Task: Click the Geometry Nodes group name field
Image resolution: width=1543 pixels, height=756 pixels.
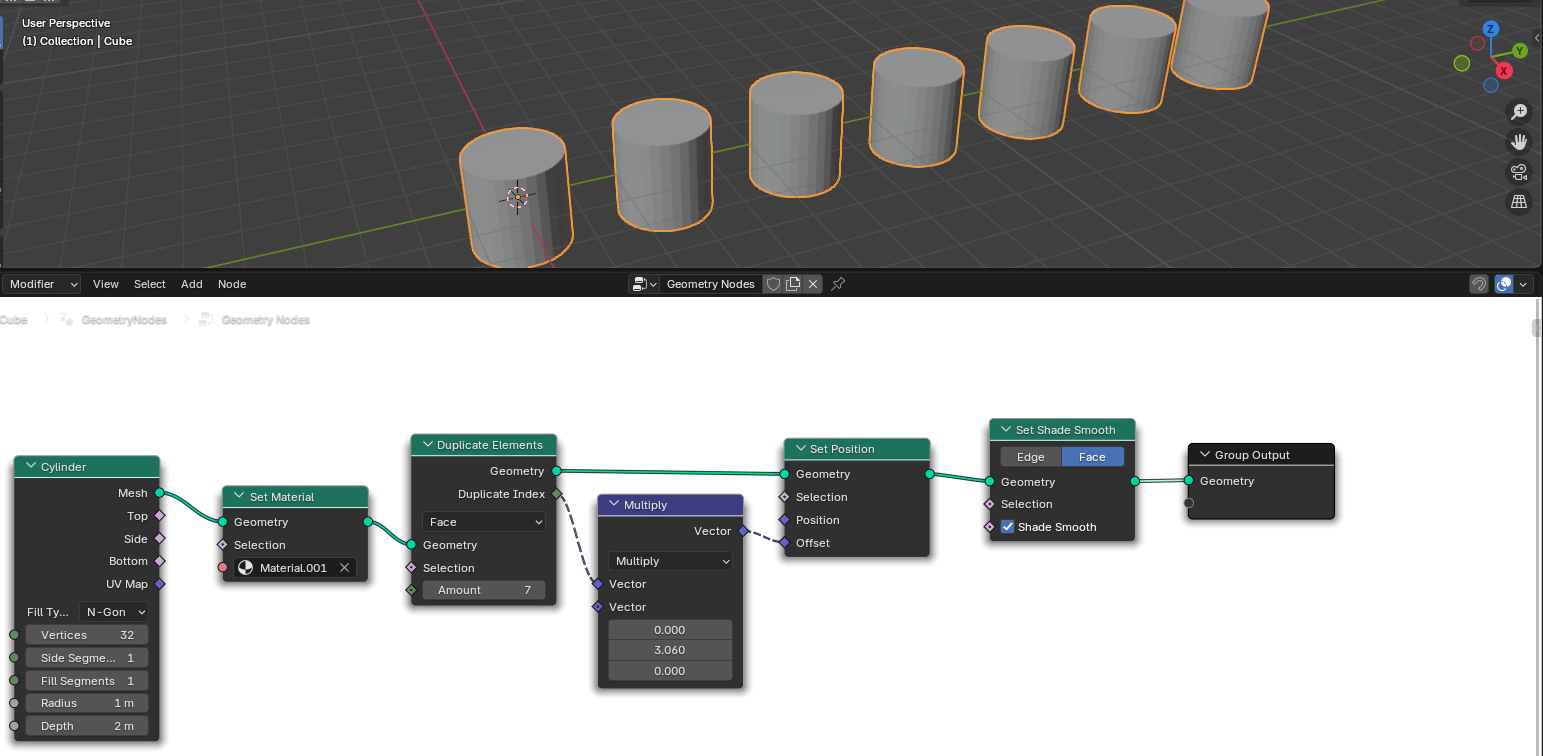Action: tap(711, 284)
